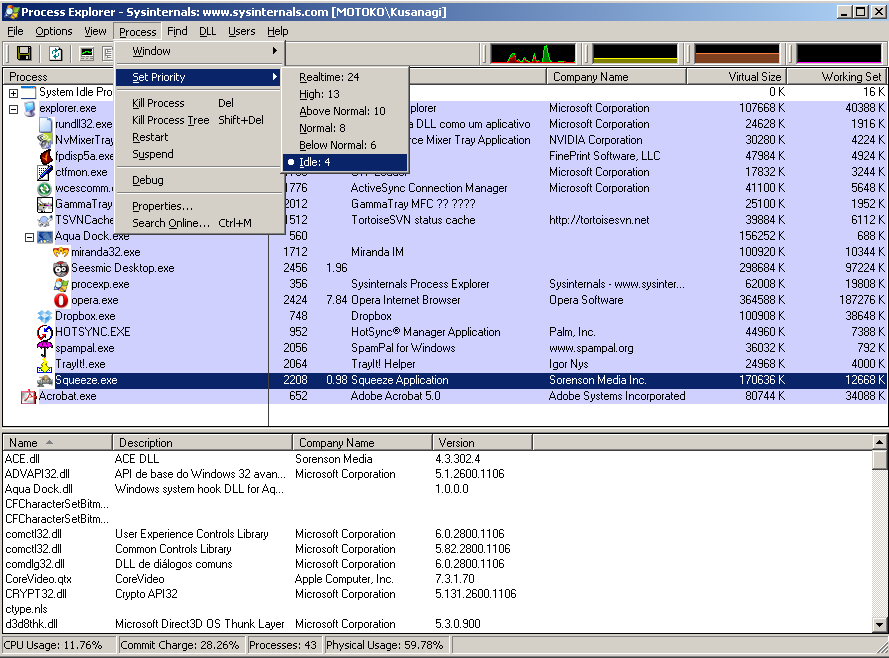The height and width of the screenshot is (658, 889).
Task: Click the rundll32.exe process icon
Action: coord(46,124)
